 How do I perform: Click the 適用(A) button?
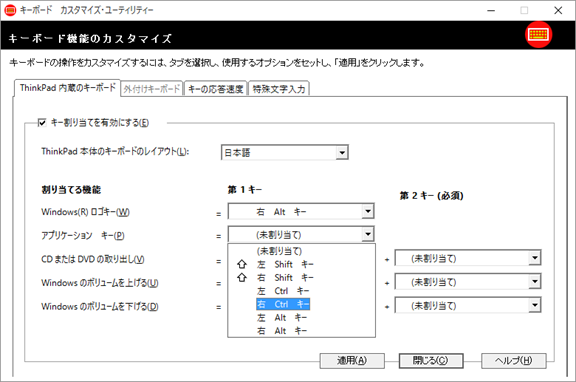352,361
